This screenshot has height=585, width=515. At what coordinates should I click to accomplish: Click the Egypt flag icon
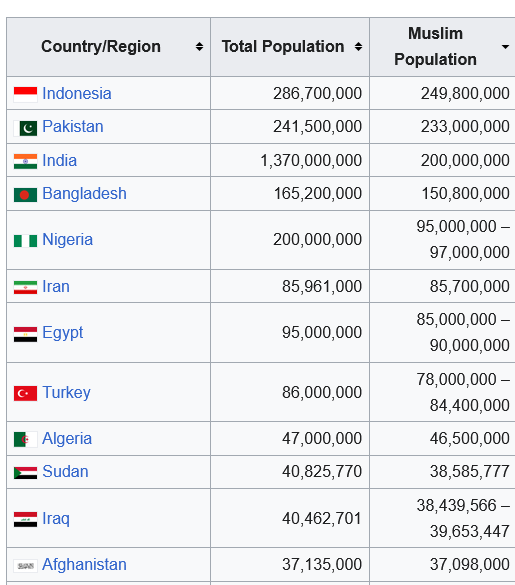pos(25,334)
